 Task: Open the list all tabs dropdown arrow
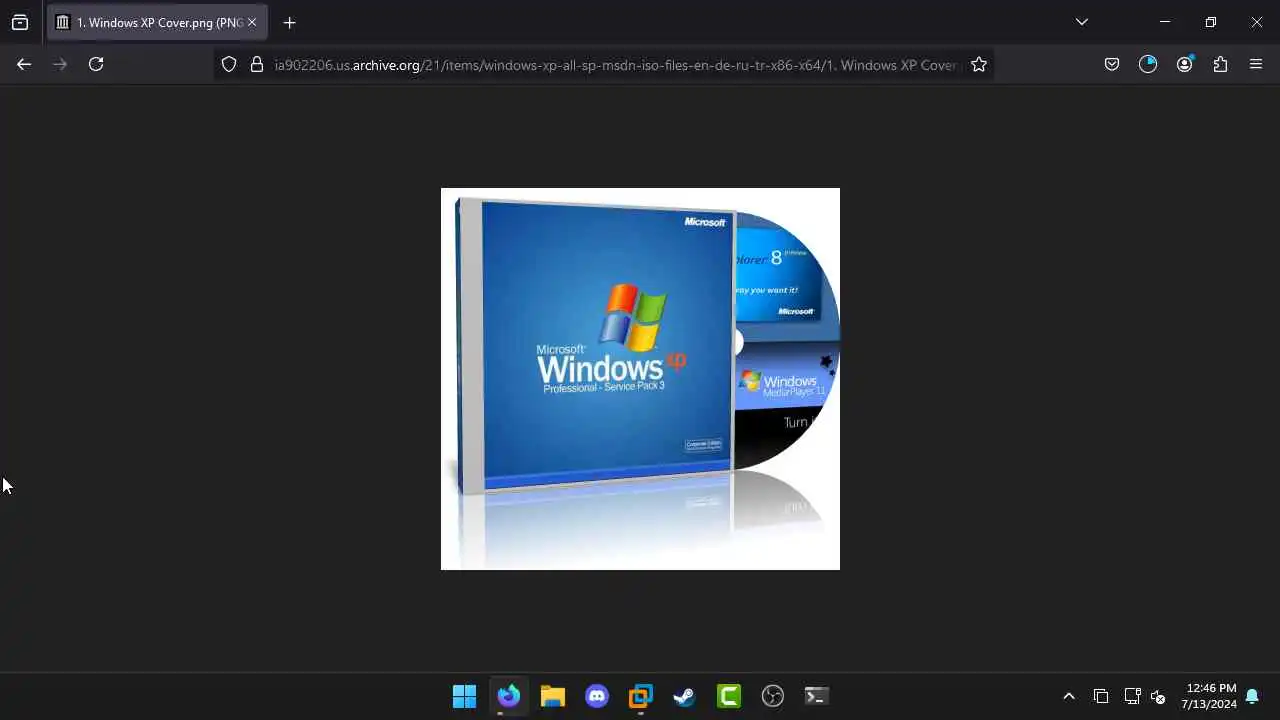tap(1081, 22)
